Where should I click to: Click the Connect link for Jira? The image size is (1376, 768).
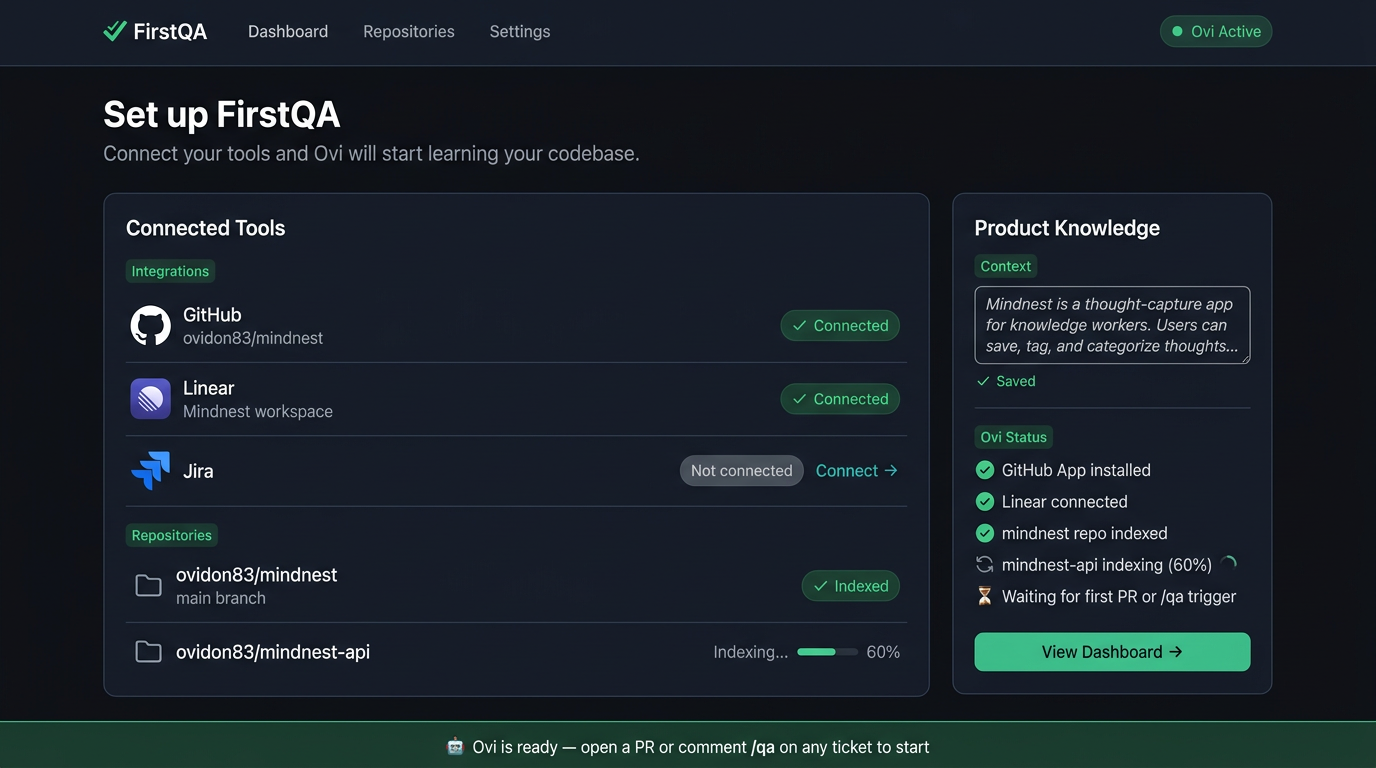pos(857,471)
